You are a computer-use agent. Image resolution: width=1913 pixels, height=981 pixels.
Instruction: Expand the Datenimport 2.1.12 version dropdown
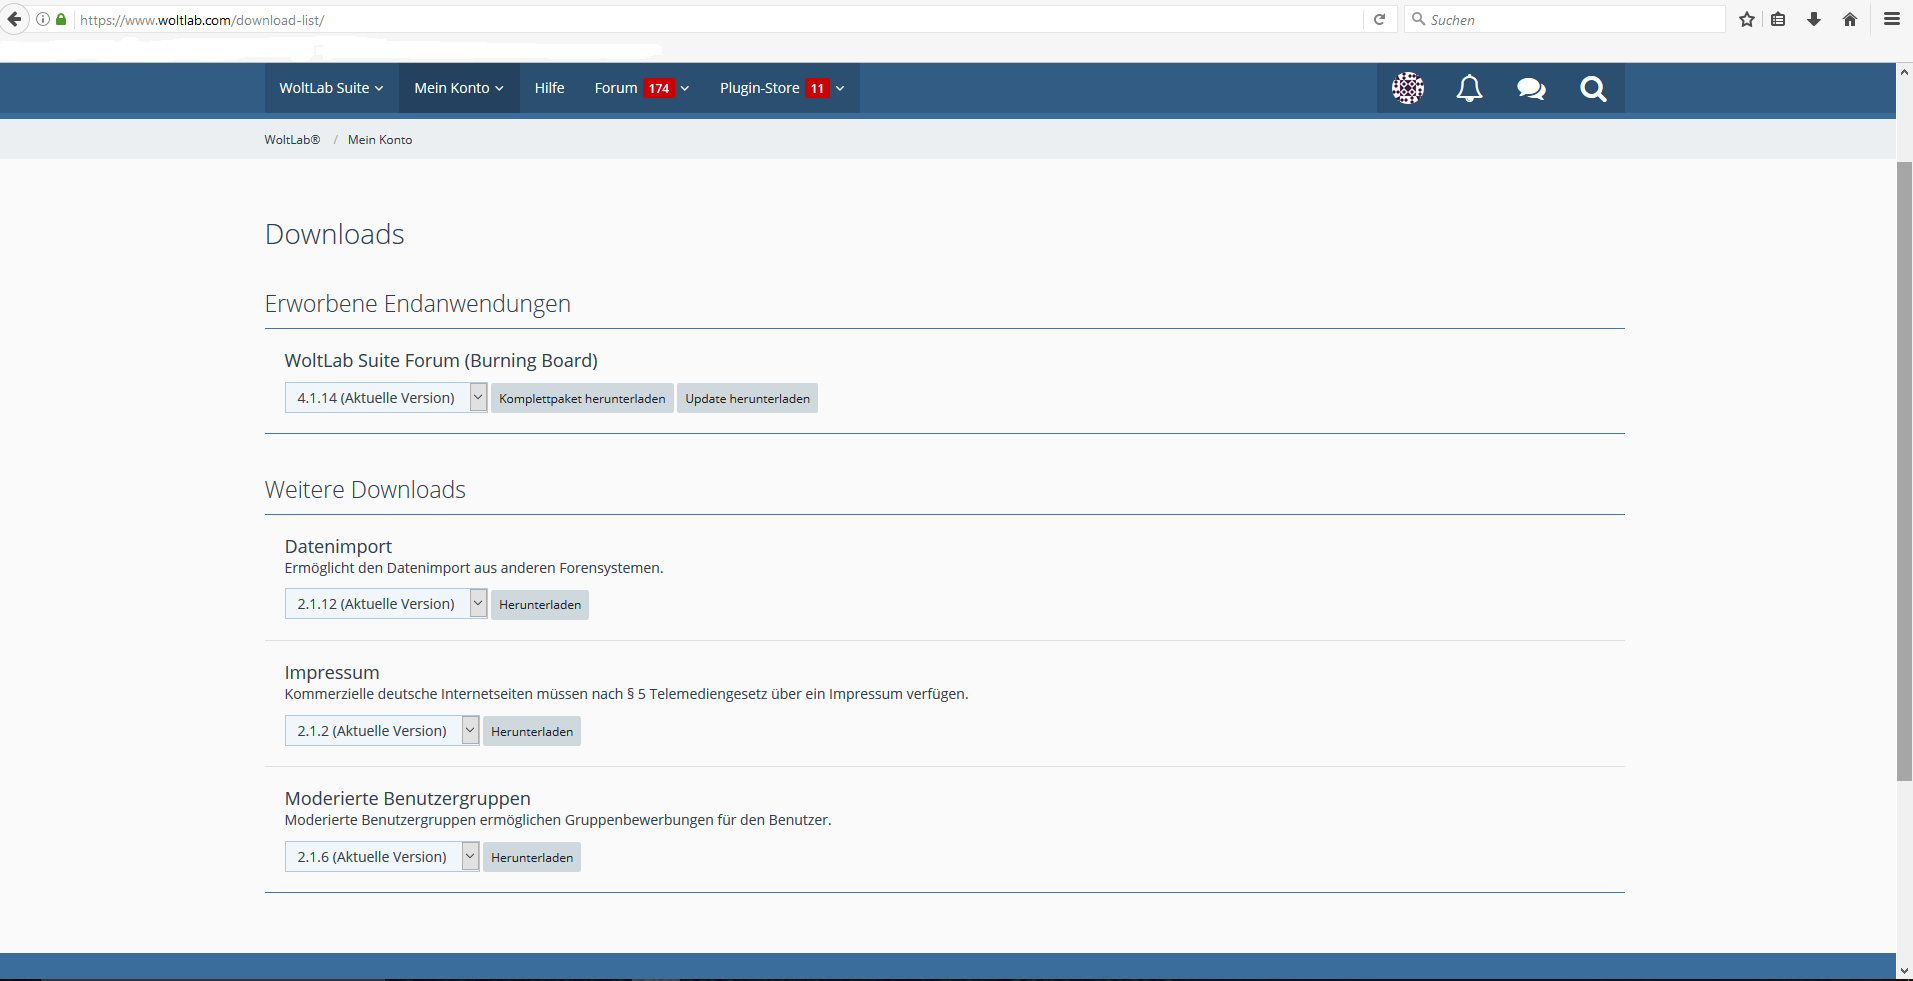pos(386,604)
